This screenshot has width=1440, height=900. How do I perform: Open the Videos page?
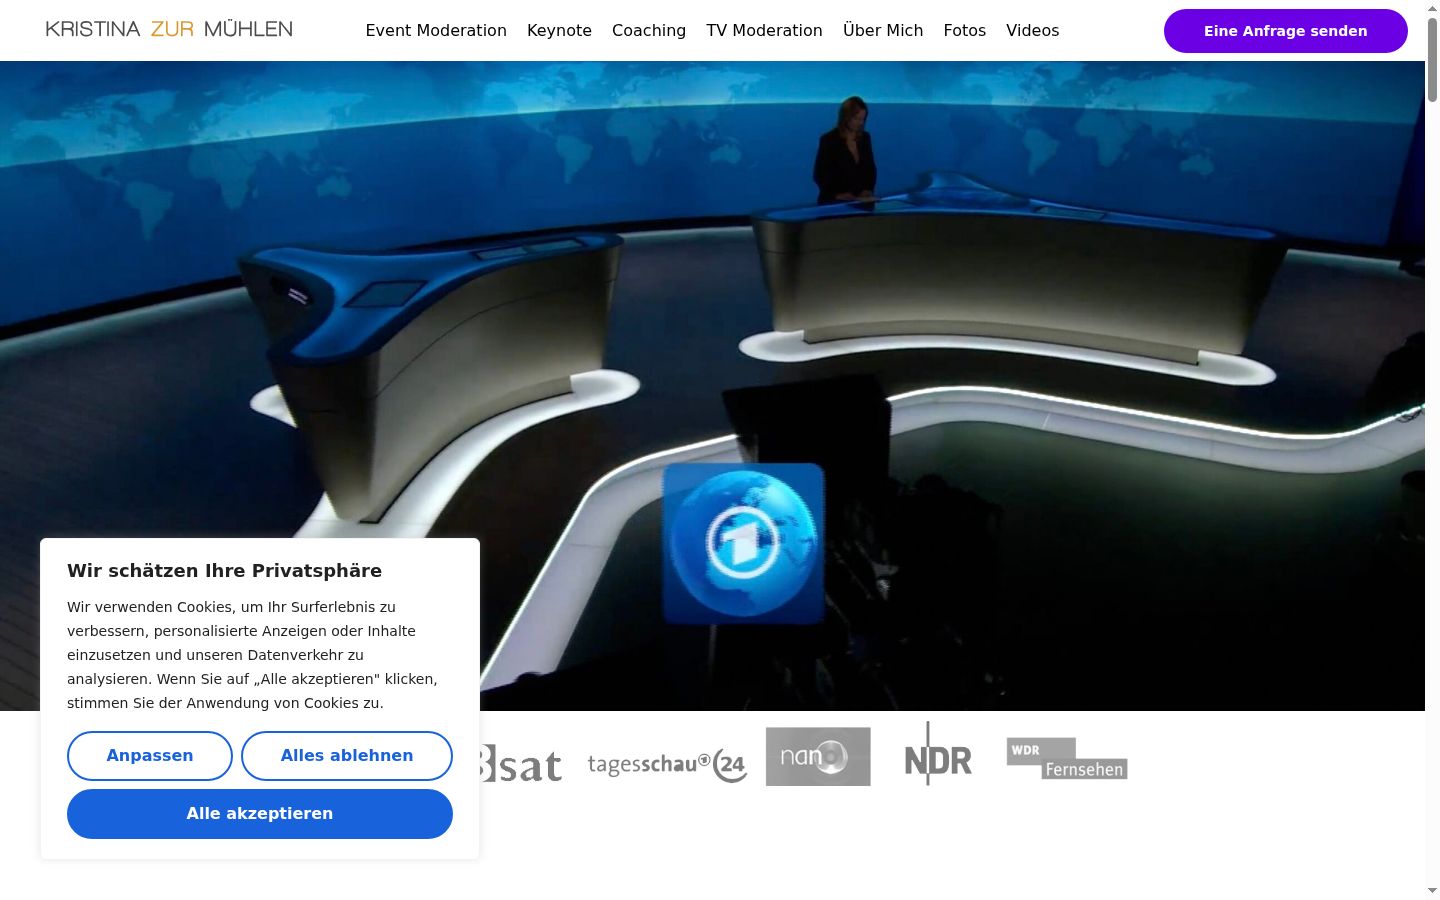(x=1033, y=30)
